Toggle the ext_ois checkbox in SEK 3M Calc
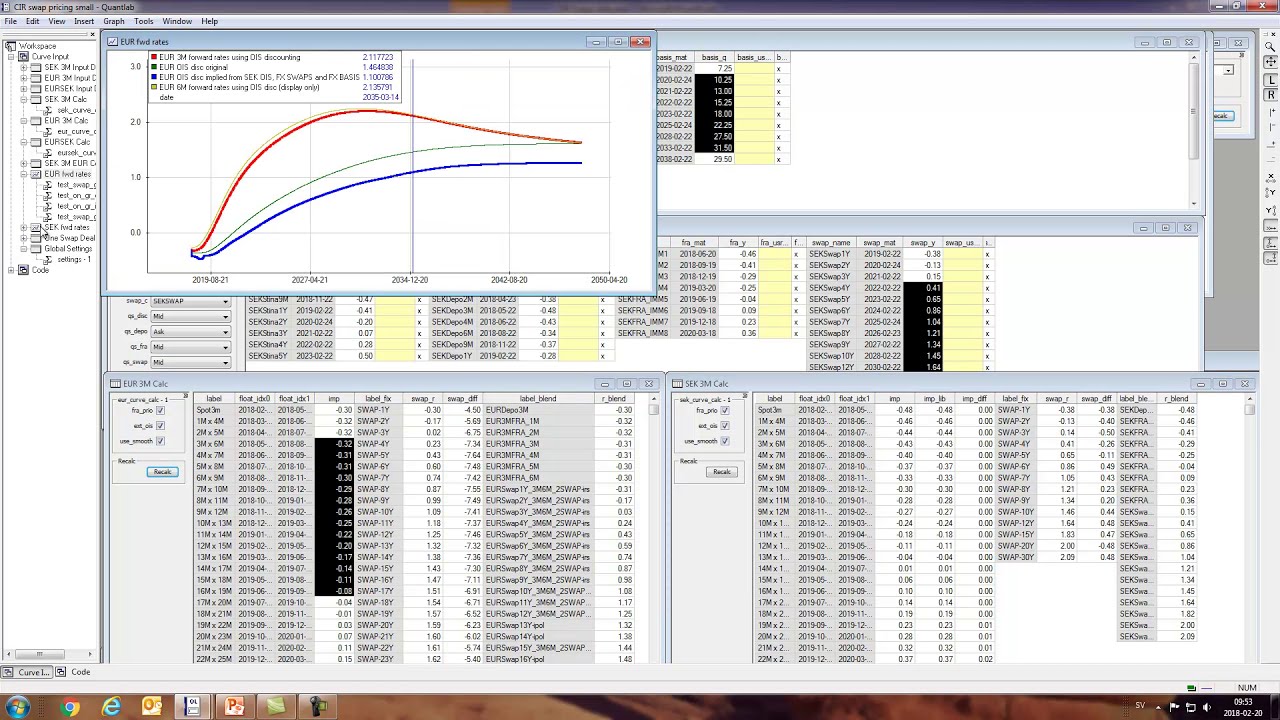The width and height of the screenshot is (1280, 720). [724, 426]
